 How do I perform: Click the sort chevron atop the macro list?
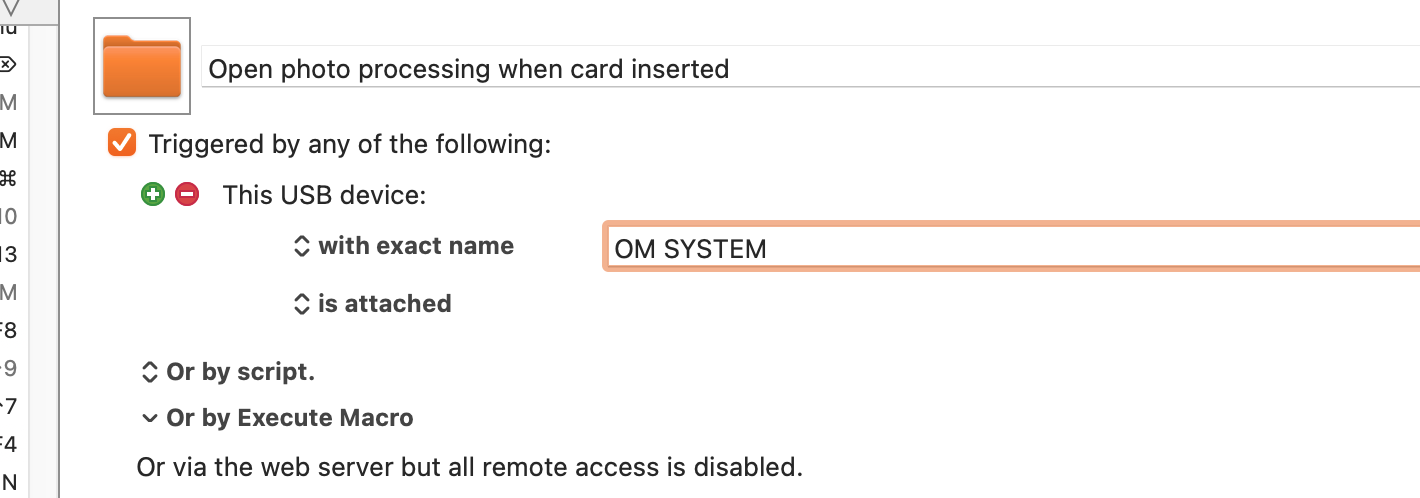pos(11,7)
